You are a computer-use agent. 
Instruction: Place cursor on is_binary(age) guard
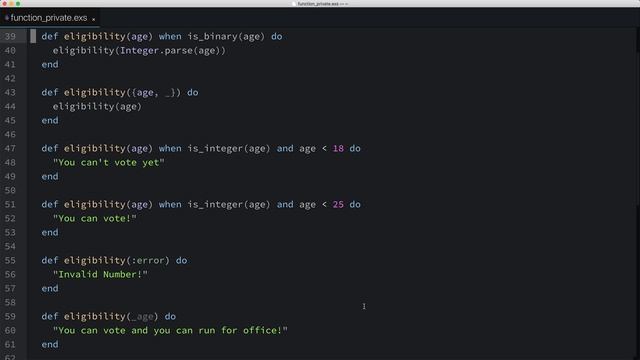tap(226, 36)
